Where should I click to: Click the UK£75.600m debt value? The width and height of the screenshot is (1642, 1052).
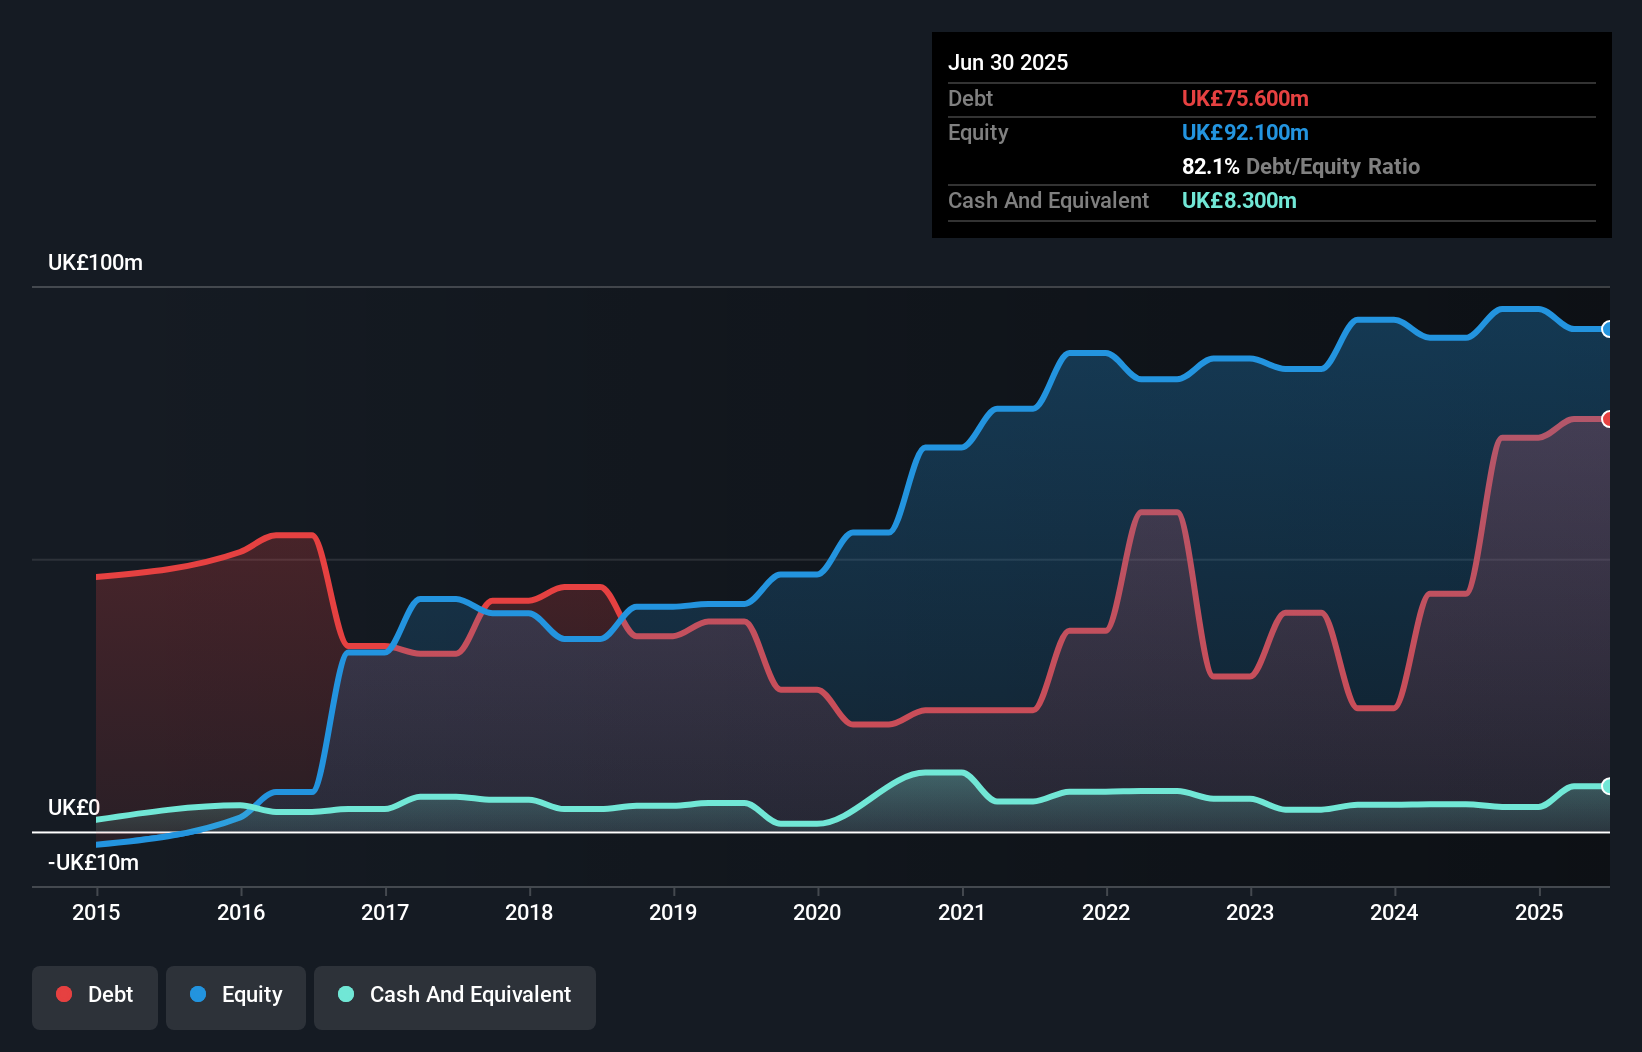point(1245,99)
